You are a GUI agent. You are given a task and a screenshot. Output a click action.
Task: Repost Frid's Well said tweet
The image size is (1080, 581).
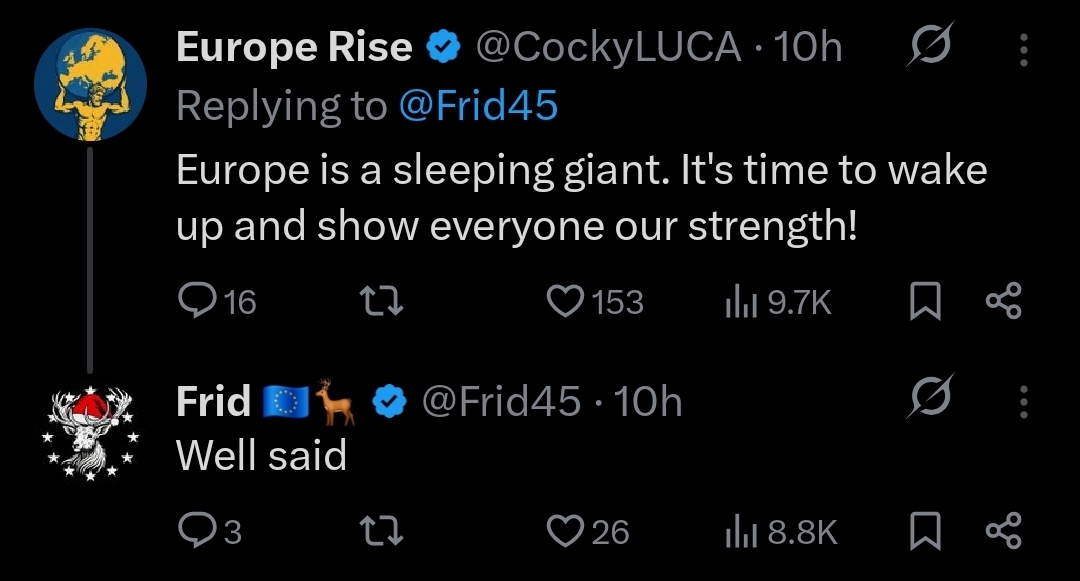(x=382, y=531)
